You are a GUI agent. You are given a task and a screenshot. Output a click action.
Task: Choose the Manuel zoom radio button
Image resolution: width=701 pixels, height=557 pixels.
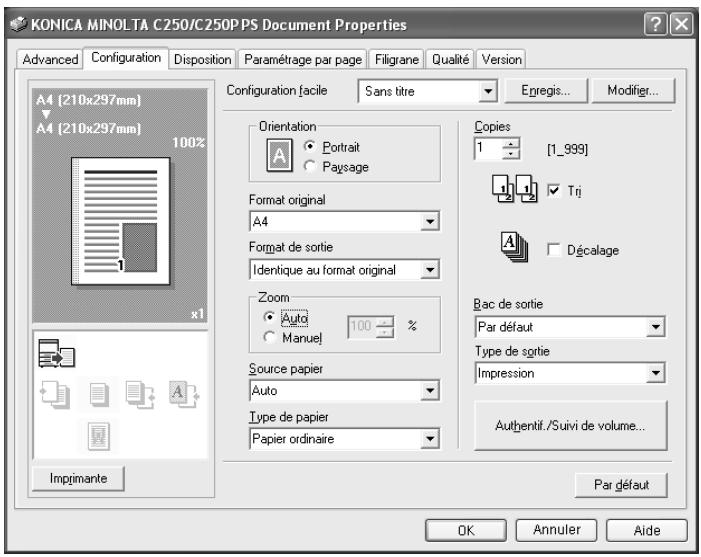[x=269, y=337]
